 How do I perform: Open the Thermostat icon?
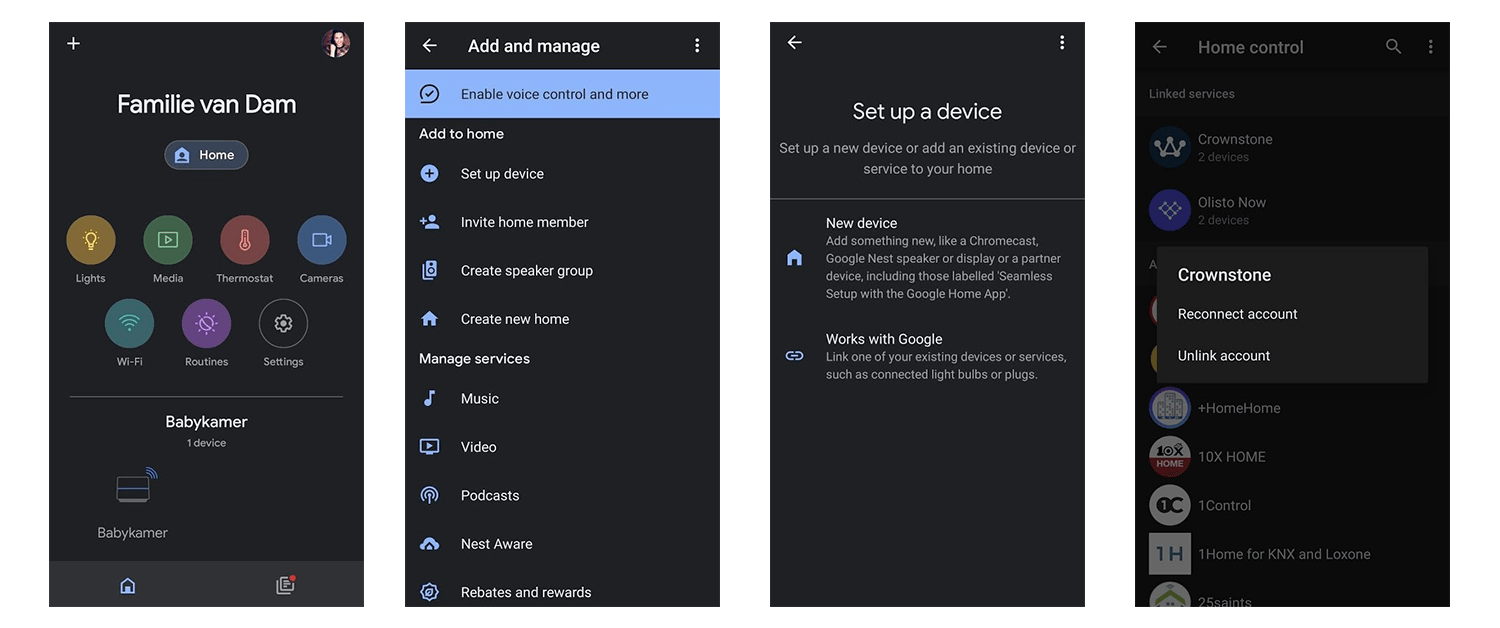click(x=245, y=240)
